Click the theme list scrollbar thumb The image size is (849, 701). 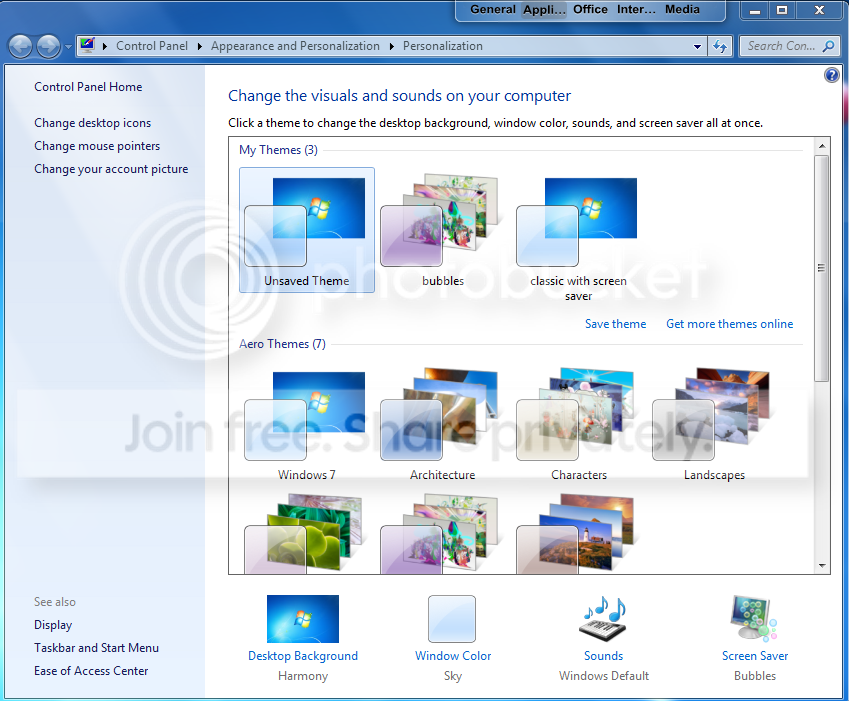pos(821,268)
